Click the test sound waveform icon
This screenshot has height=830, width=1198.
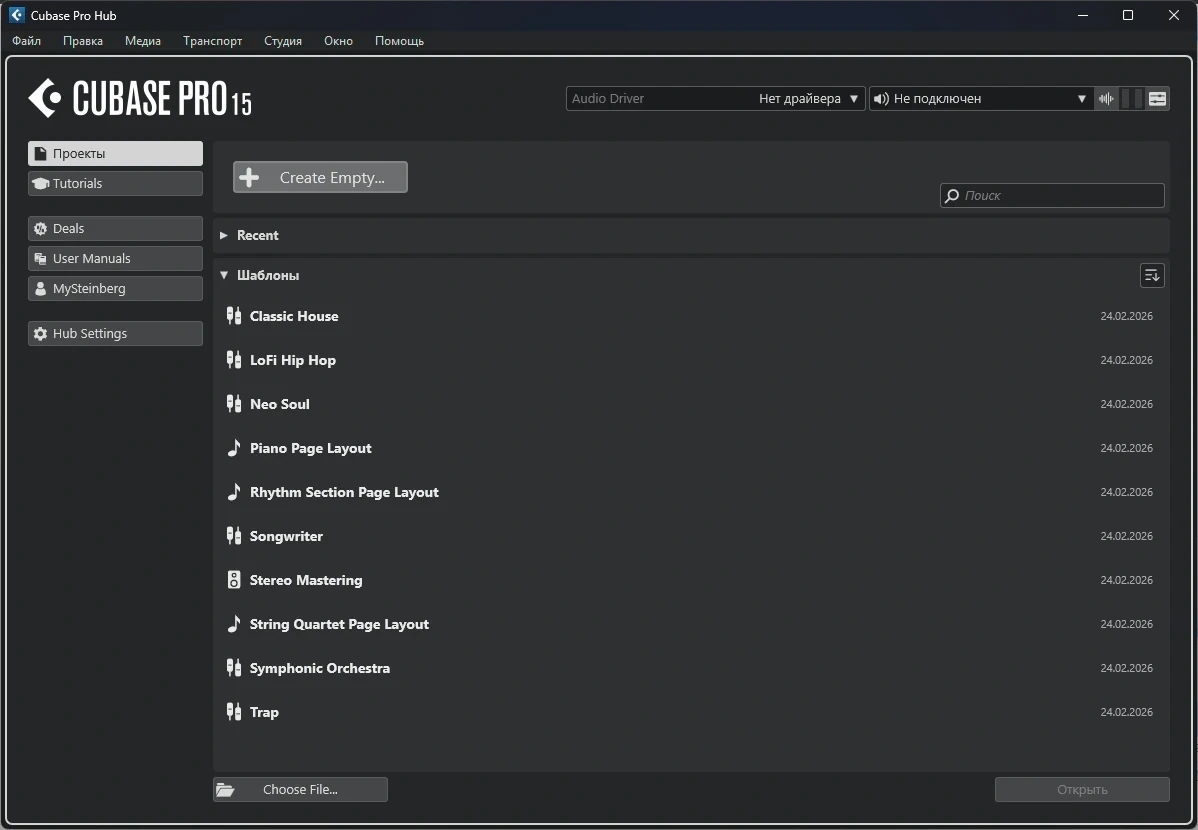tap(1106, 99)
